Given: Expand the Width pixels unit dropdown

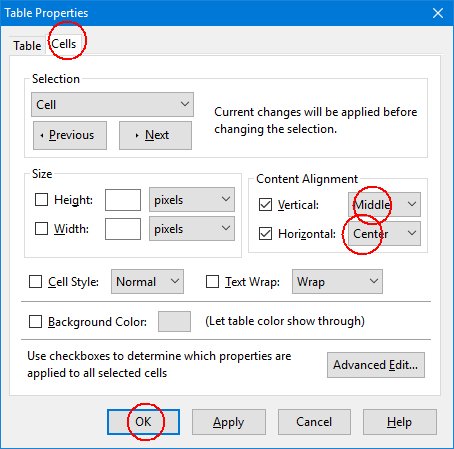Looking at the screenshot, I should click(192, 229).
